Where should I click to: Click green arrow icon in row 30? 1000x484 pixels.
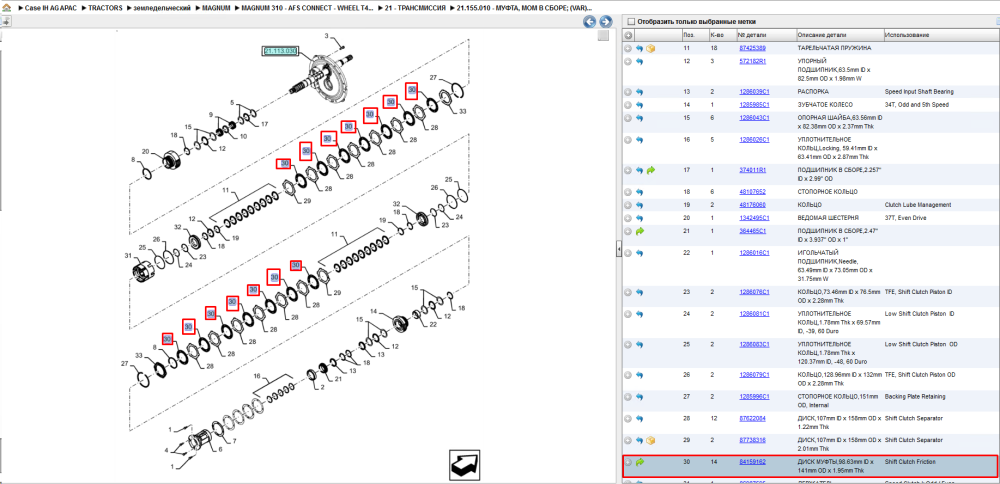pyautogui.click(x=640, y=462)
